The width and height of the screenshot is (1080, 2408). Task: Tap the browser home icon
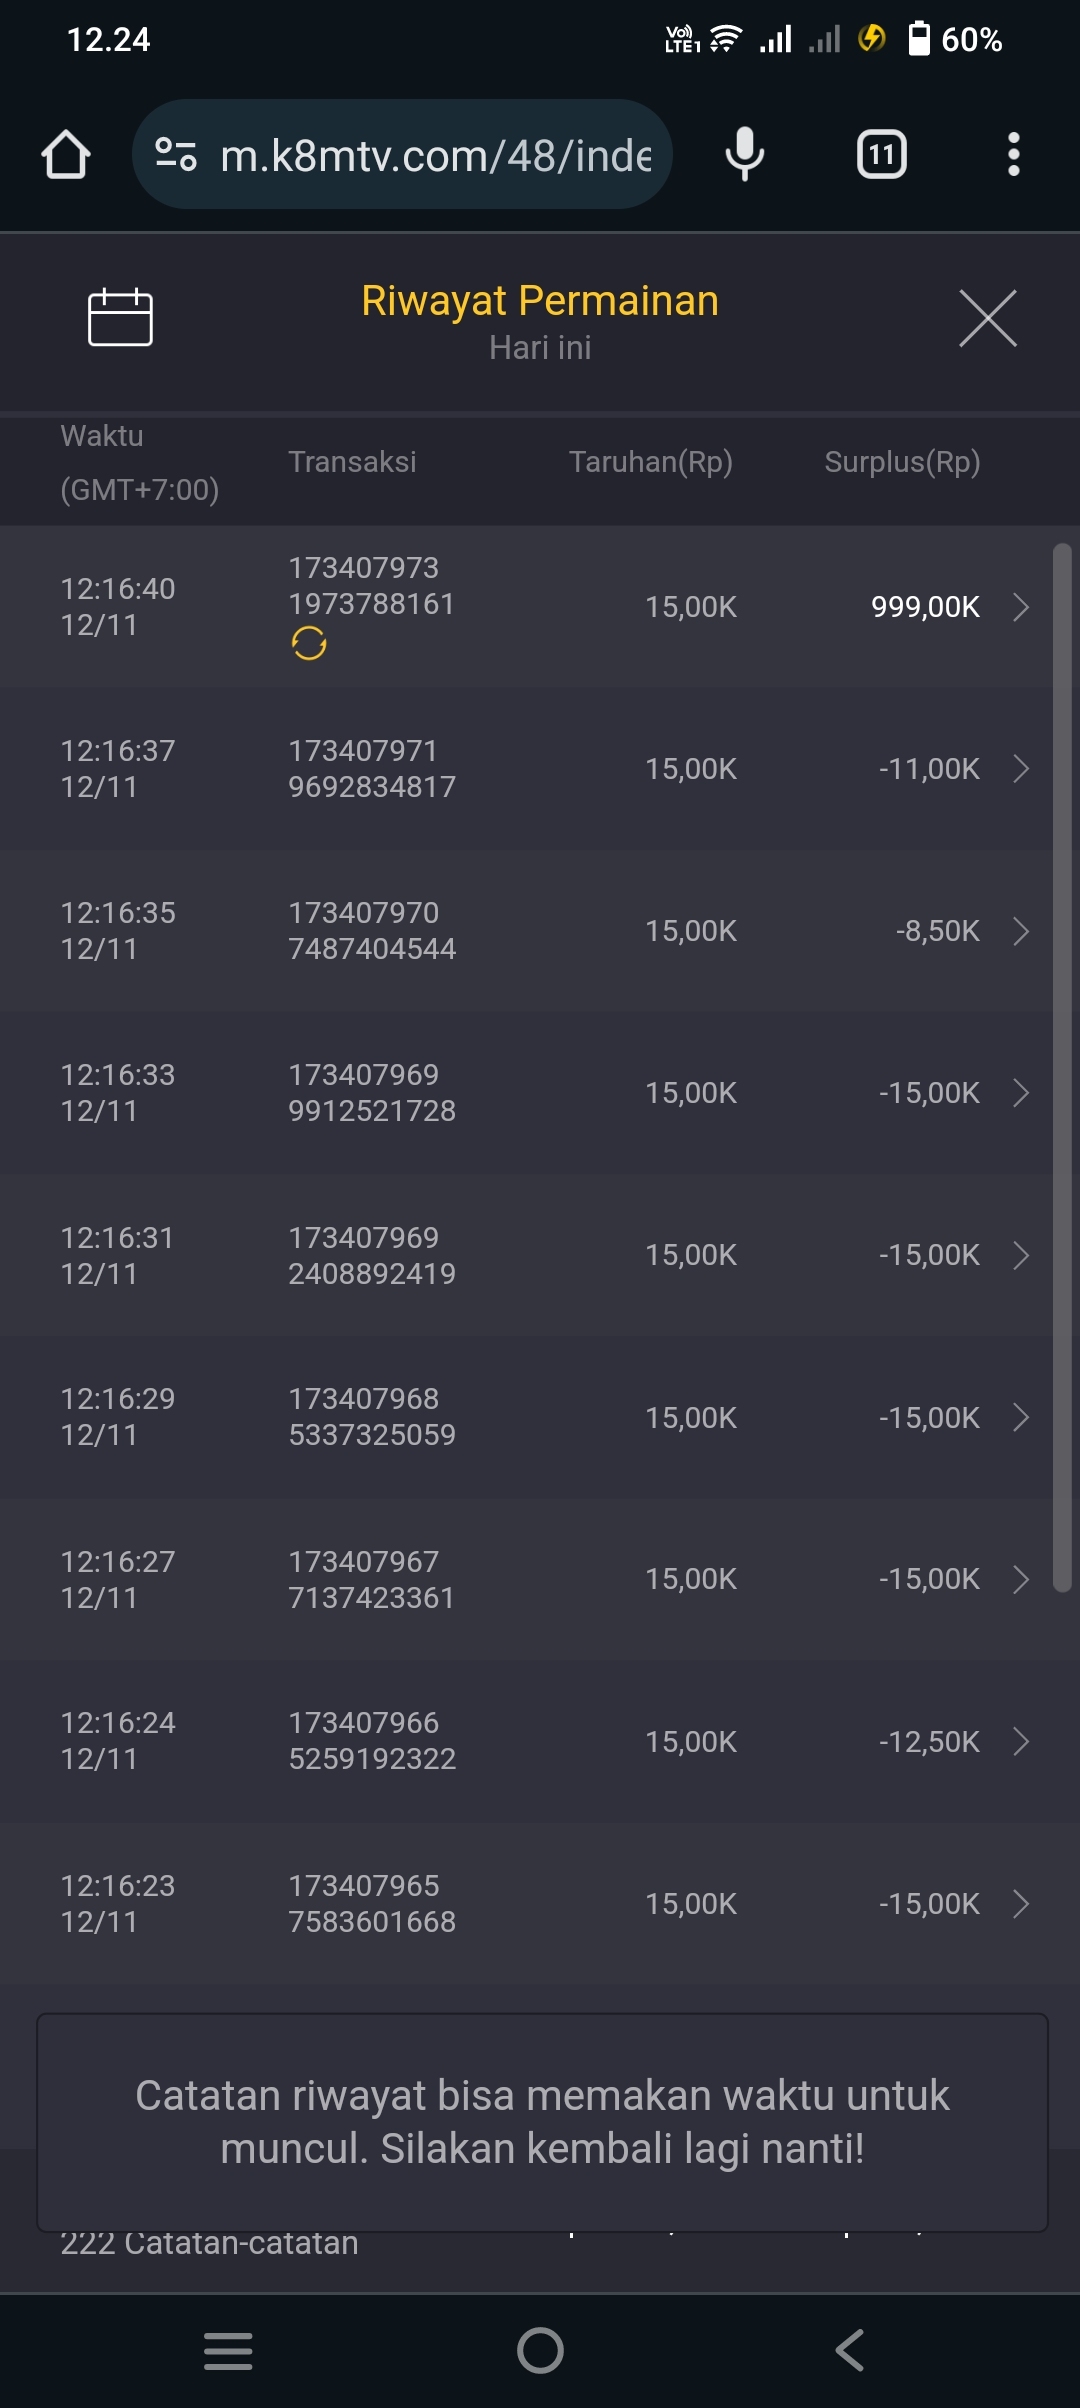tap(66, 155)
